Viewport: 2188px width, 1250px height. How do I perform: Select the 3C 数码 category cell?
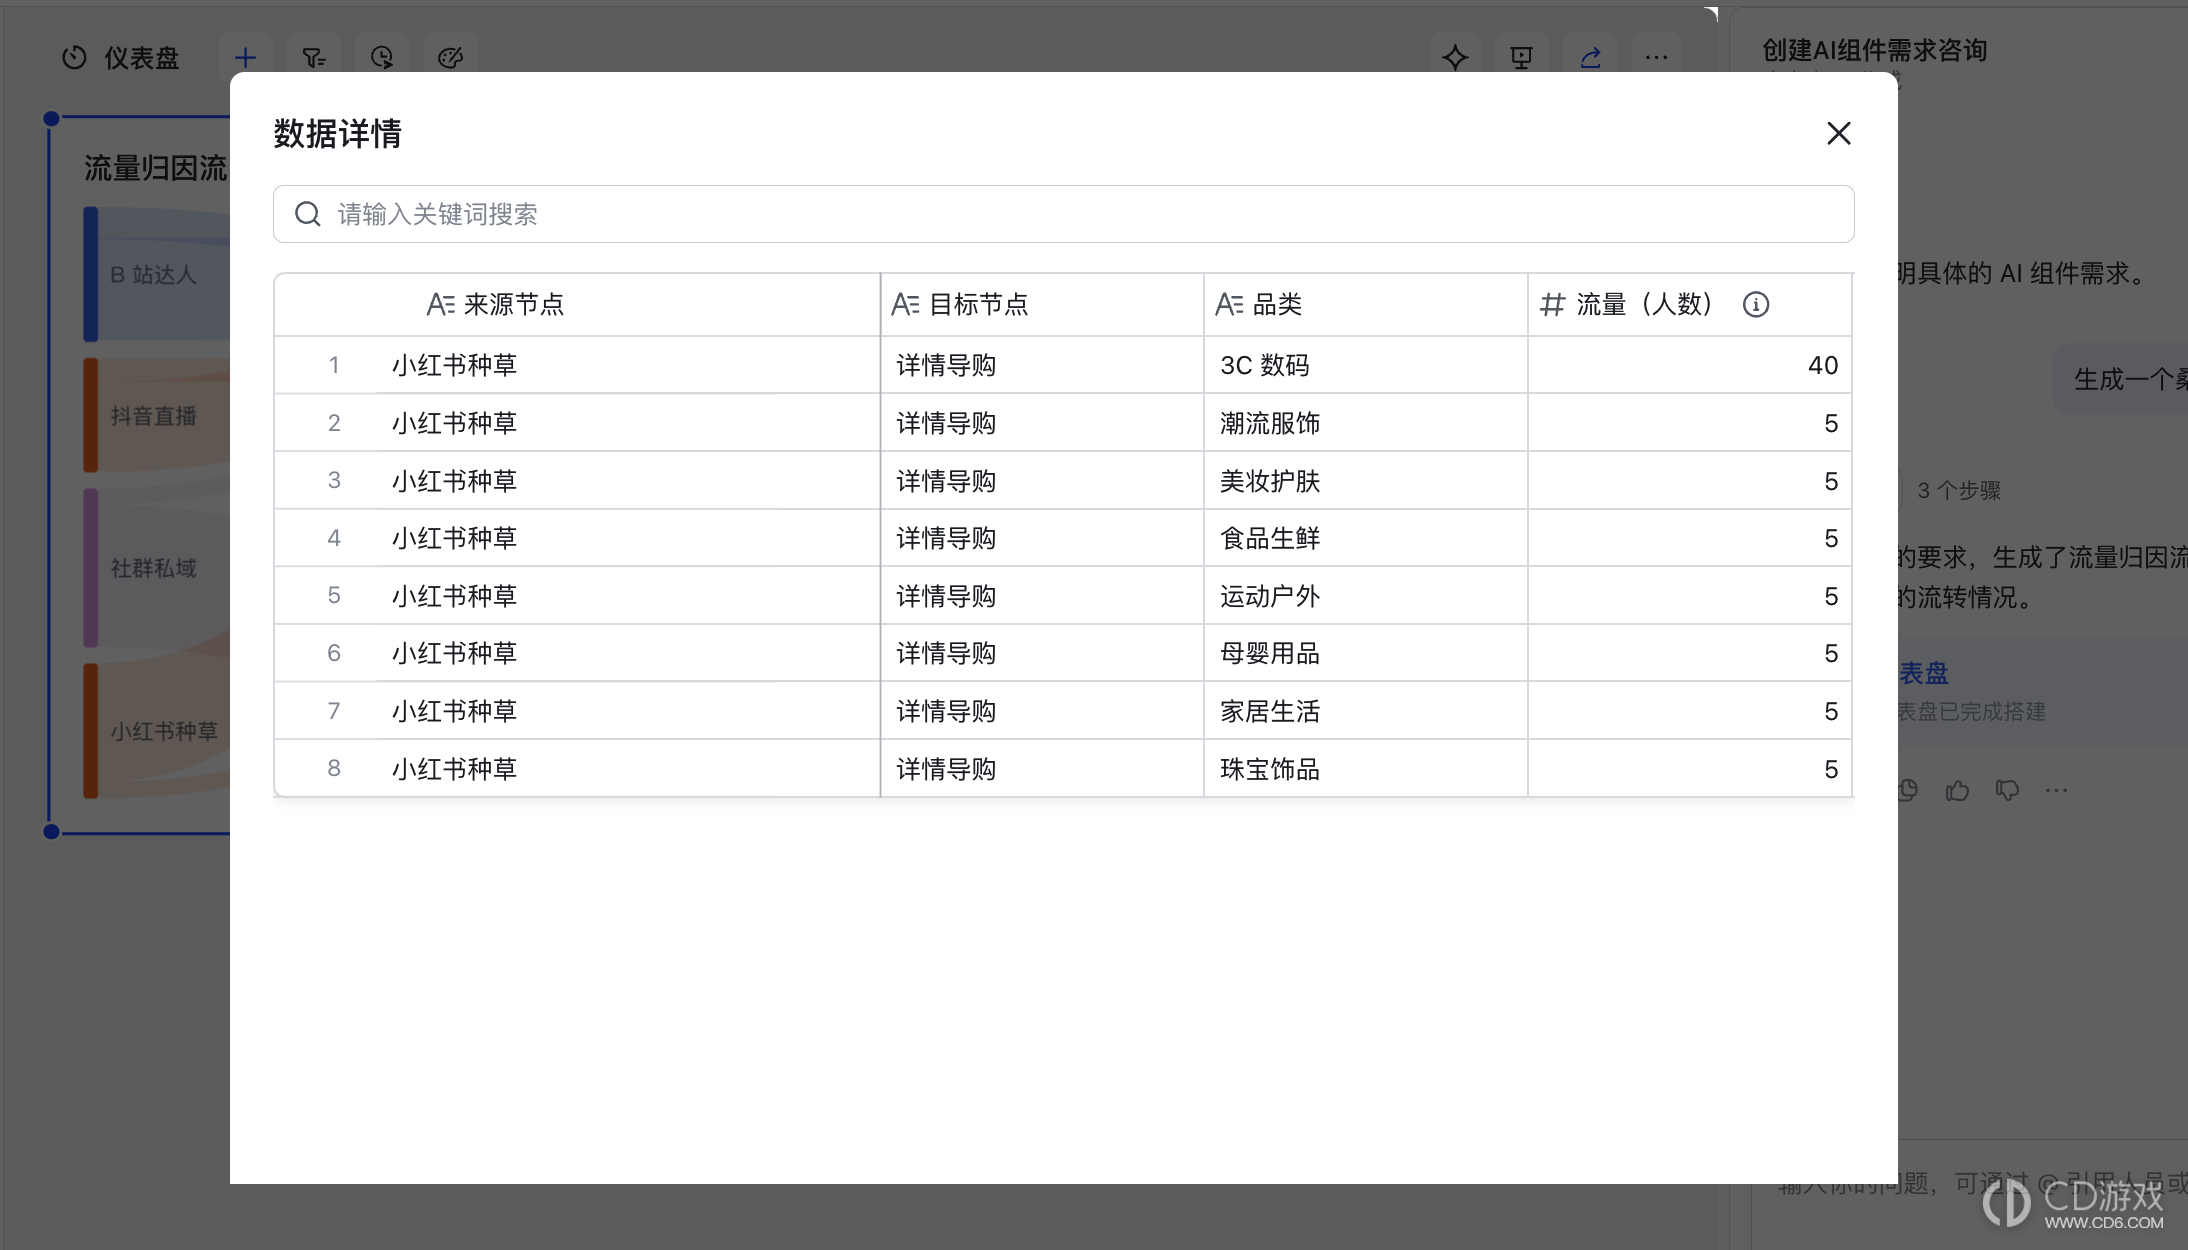pos(1365,365)
